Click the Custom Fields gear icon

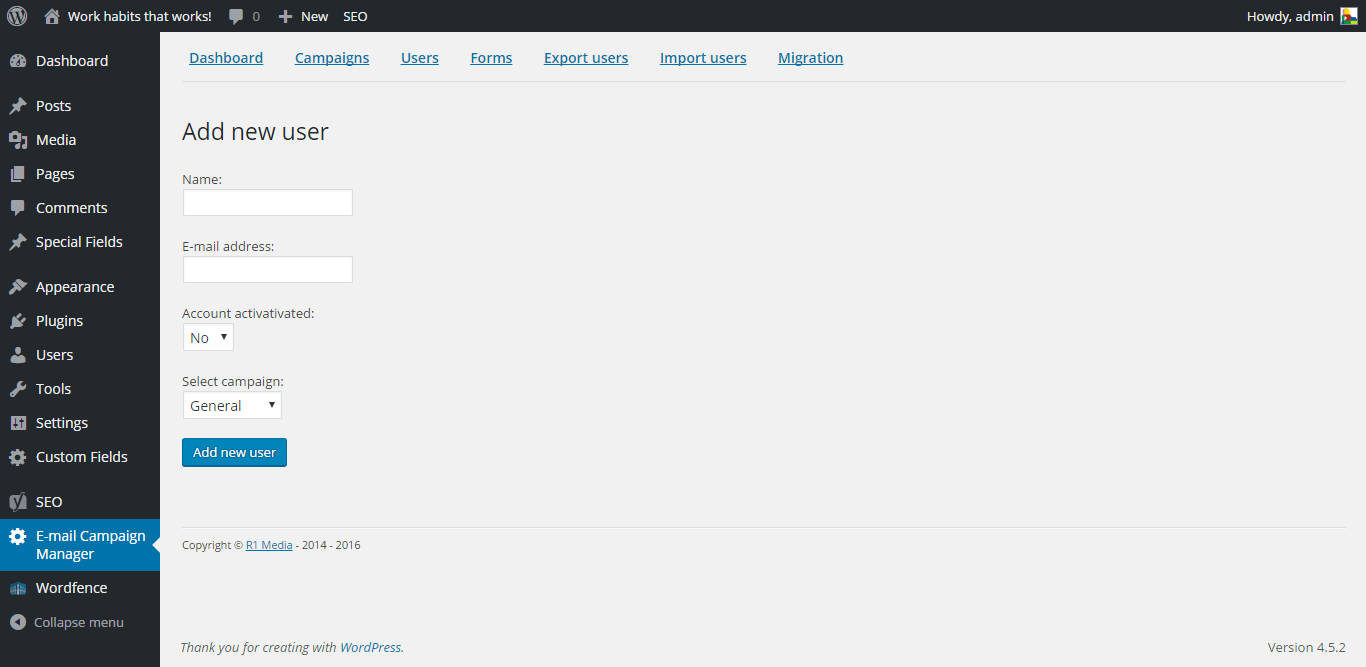18,457
